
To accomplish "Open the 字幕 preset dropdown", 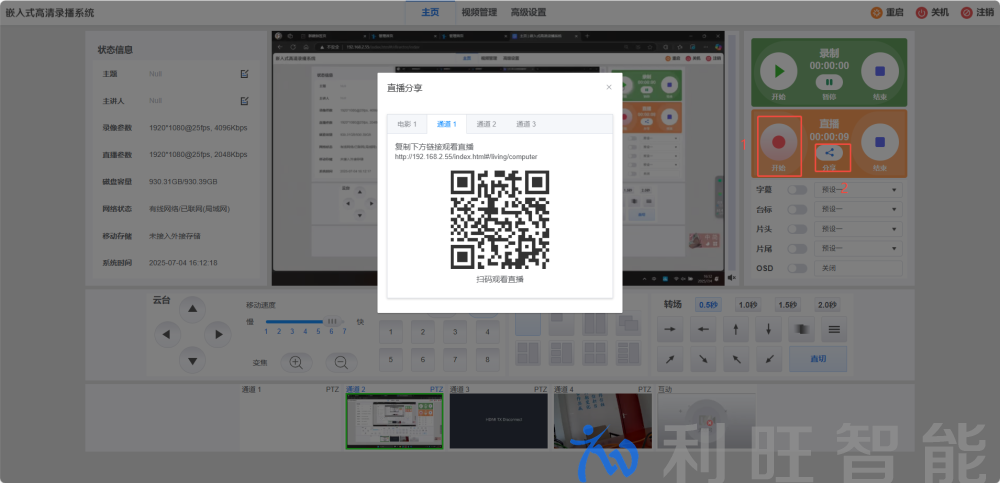I will [858, 190].
